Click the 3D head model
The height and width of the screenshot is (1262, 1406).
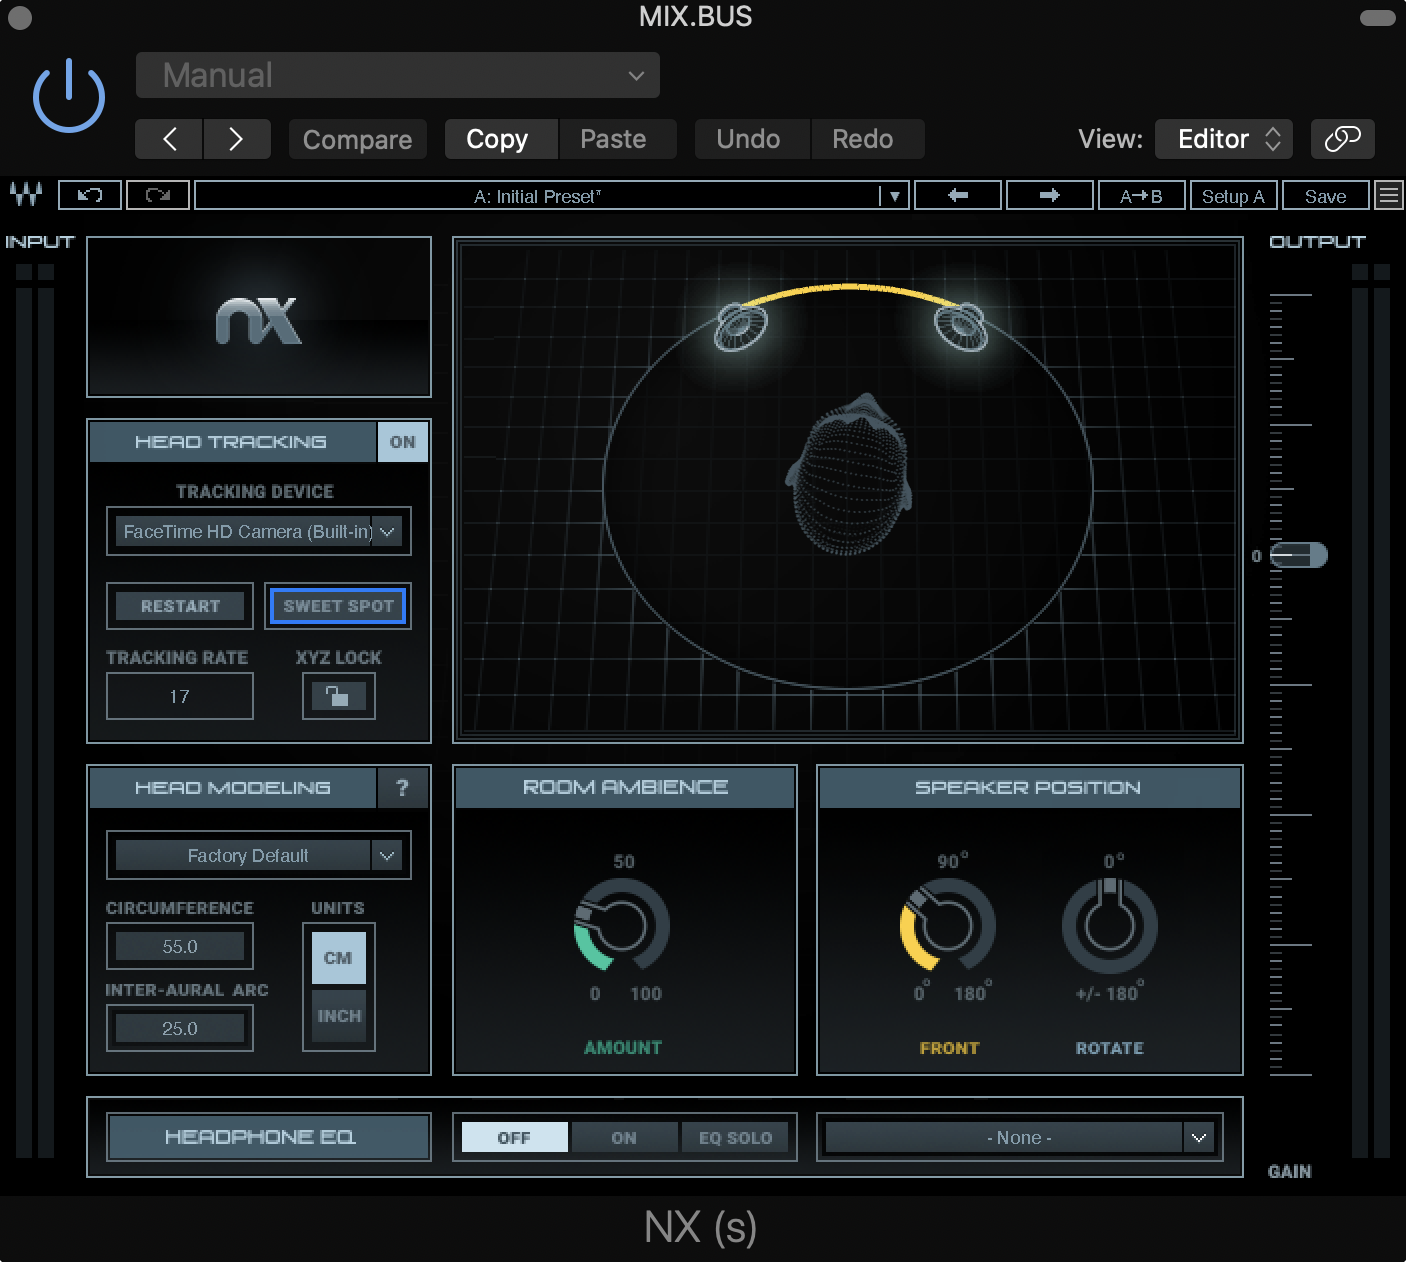pyautogui.click(x=850, y=473)
